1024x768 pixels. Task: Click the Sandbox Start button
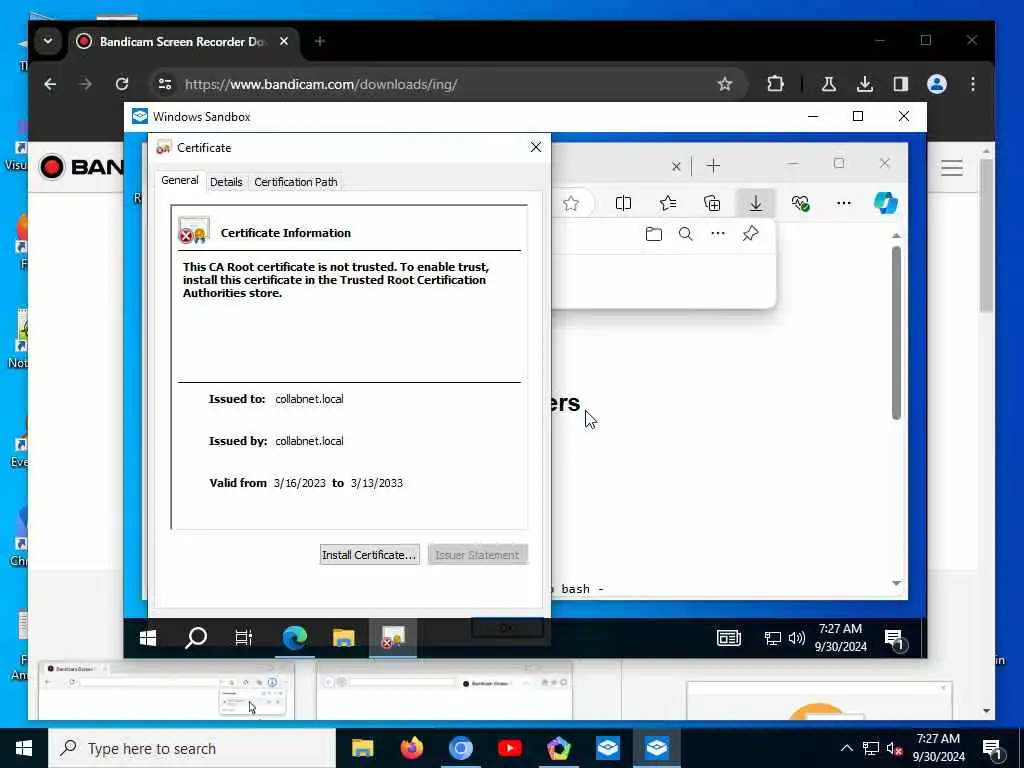coord(148,638)
